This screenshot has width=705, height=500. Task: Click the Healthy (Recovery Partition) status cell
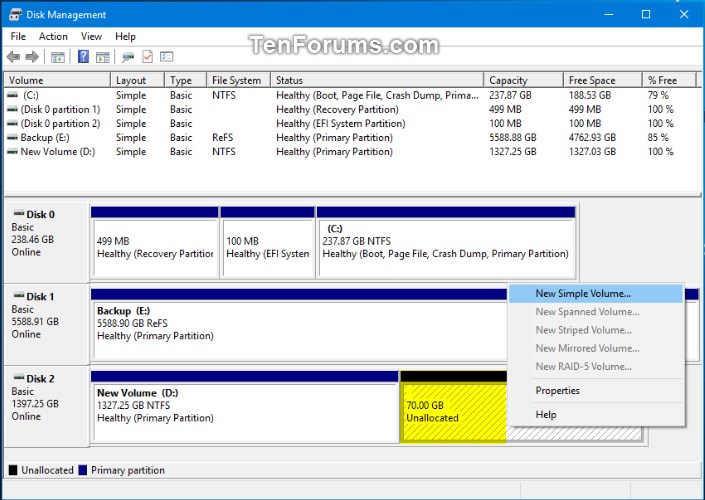pos(337,109)
